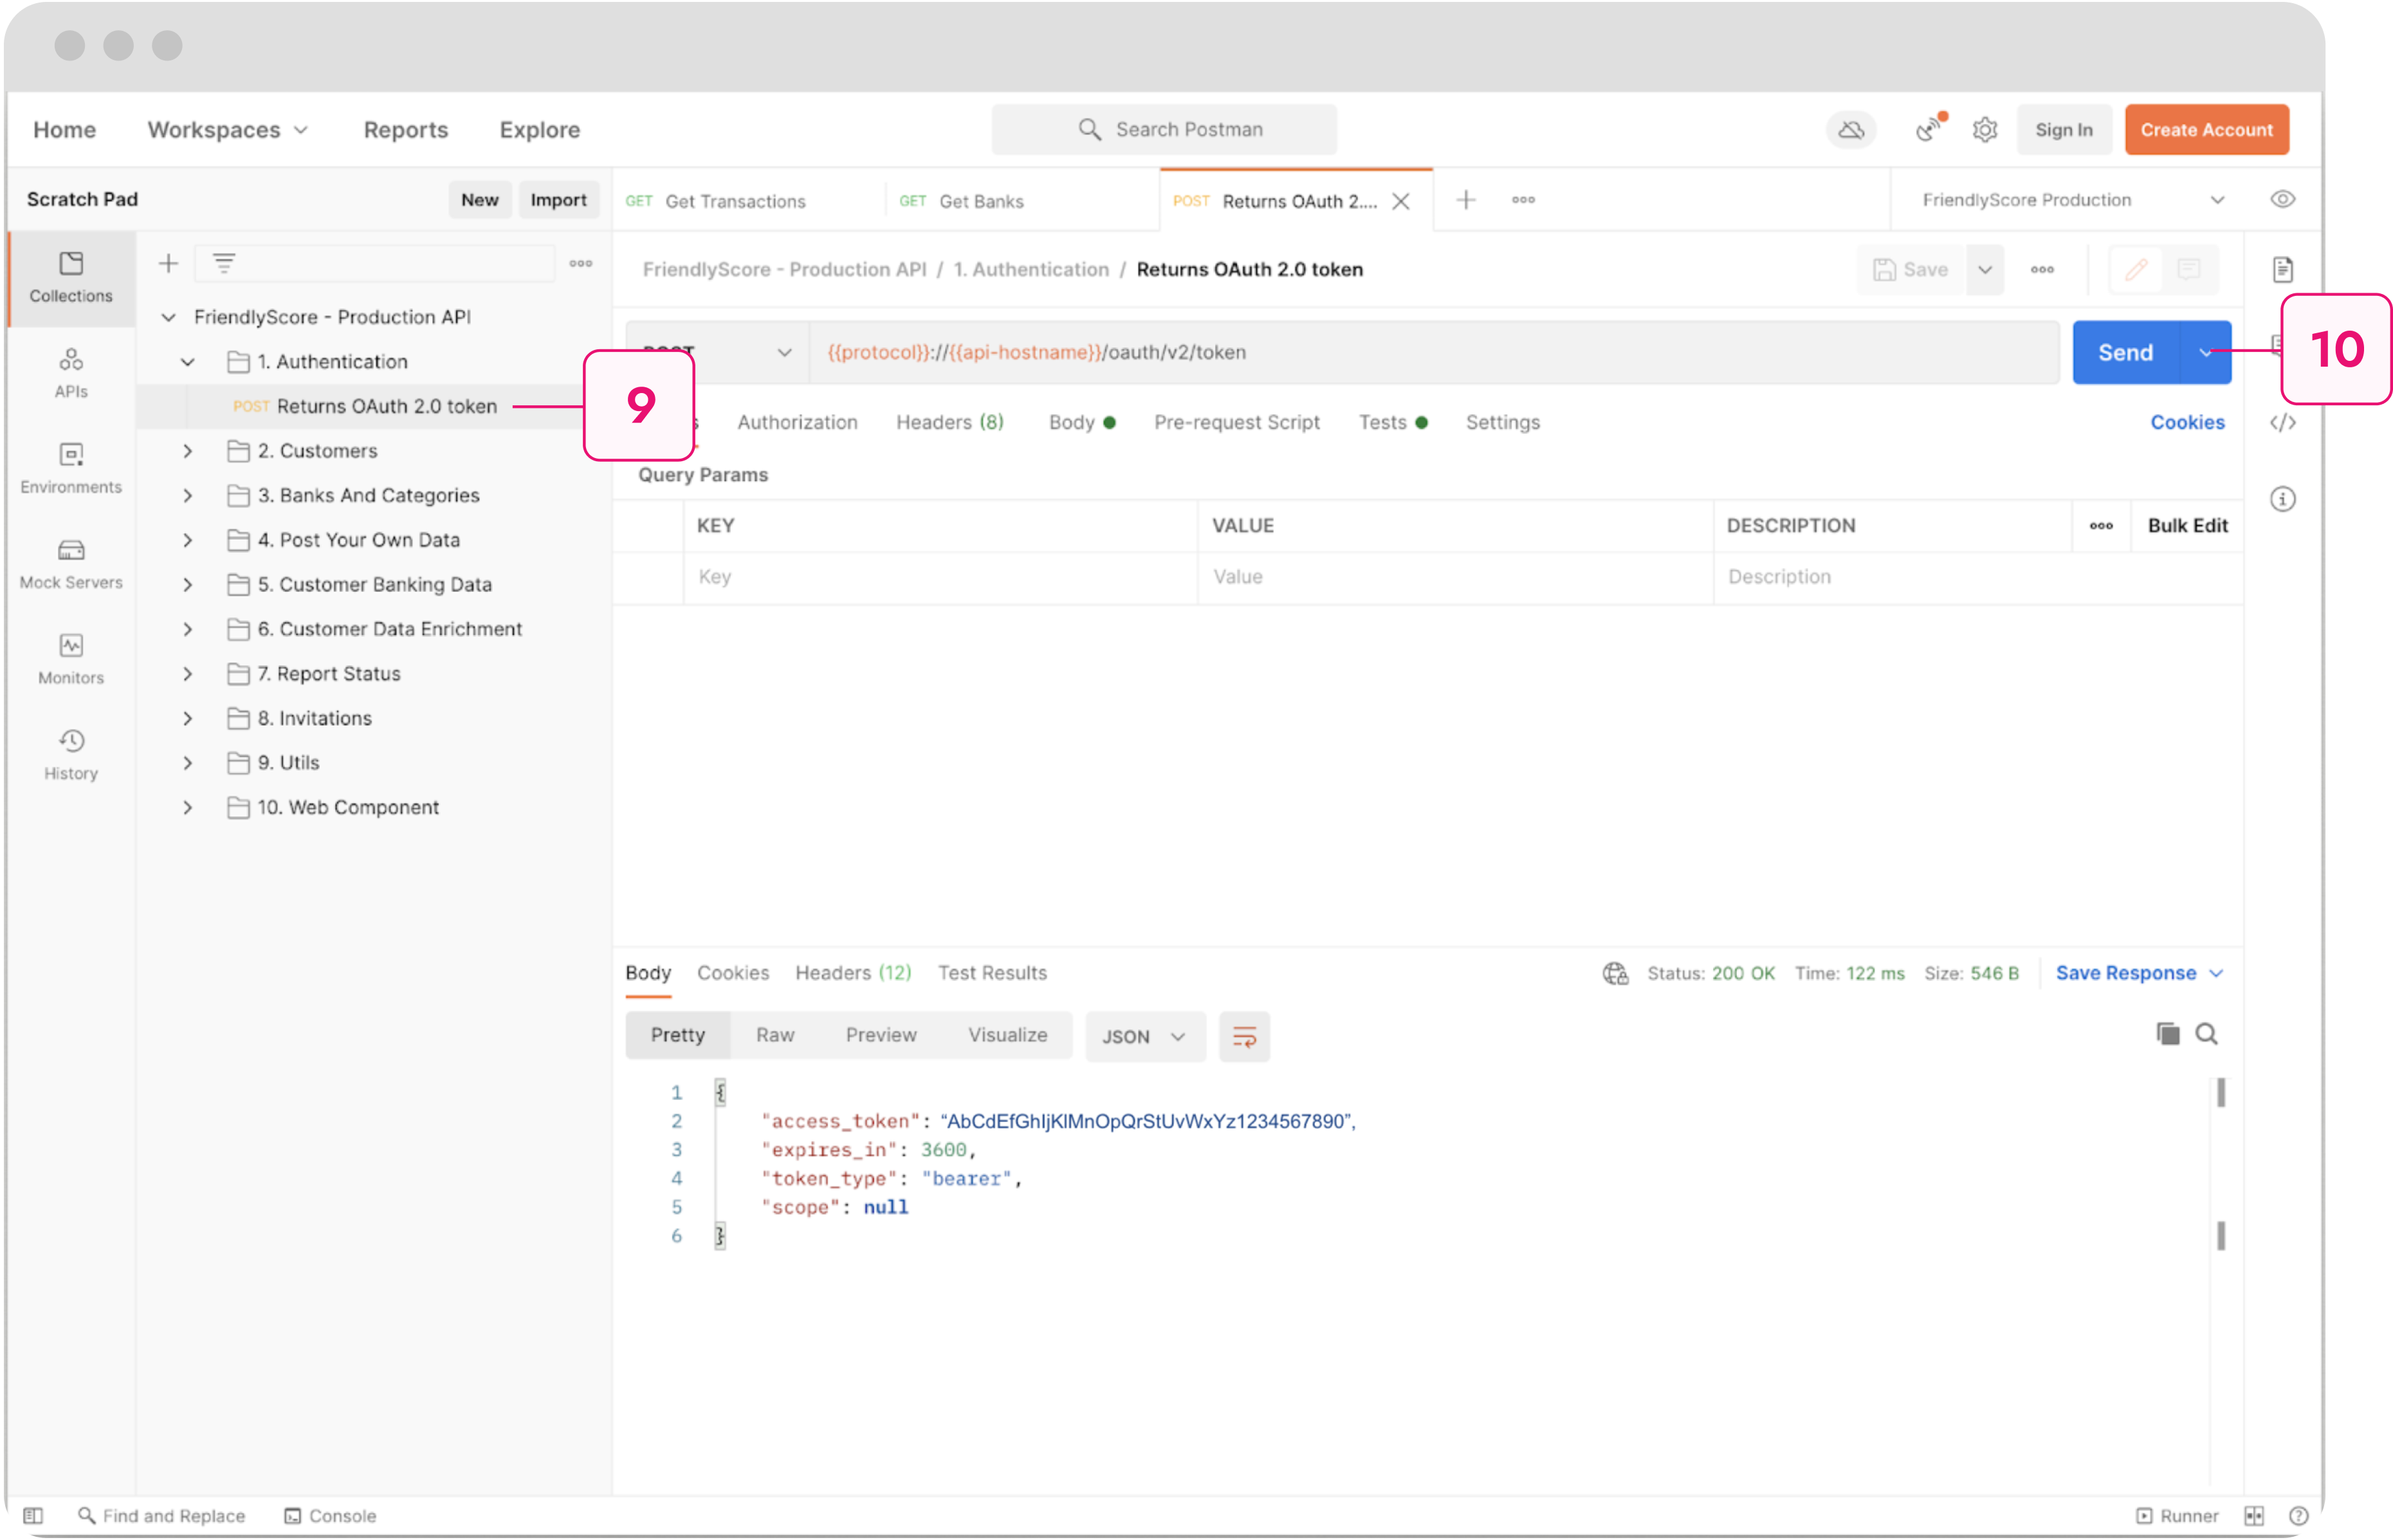Open the Save Response dropdown
2393x1540 pixels.
point(2139,973)
